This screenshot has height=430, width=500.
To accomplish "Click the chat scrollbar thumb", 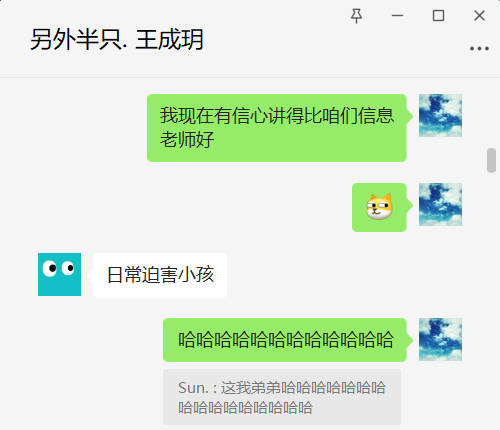I will [x=491, y=160].
